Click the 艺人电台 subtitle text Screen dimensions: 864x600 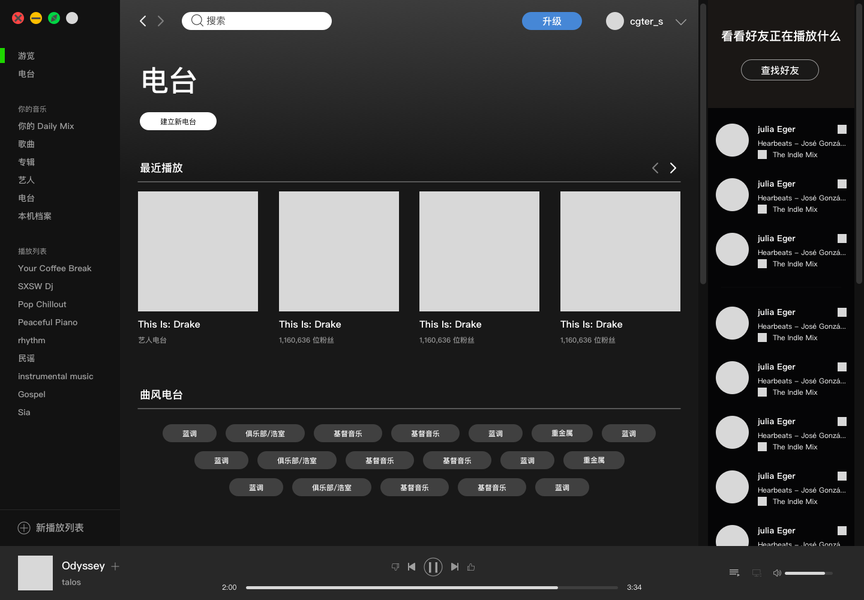point(152,340)
